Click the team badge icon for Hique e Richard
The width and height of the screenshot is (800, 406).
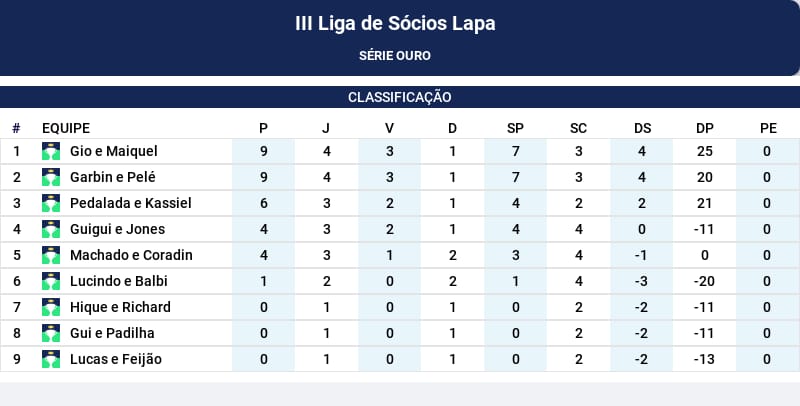coord(51,308)
